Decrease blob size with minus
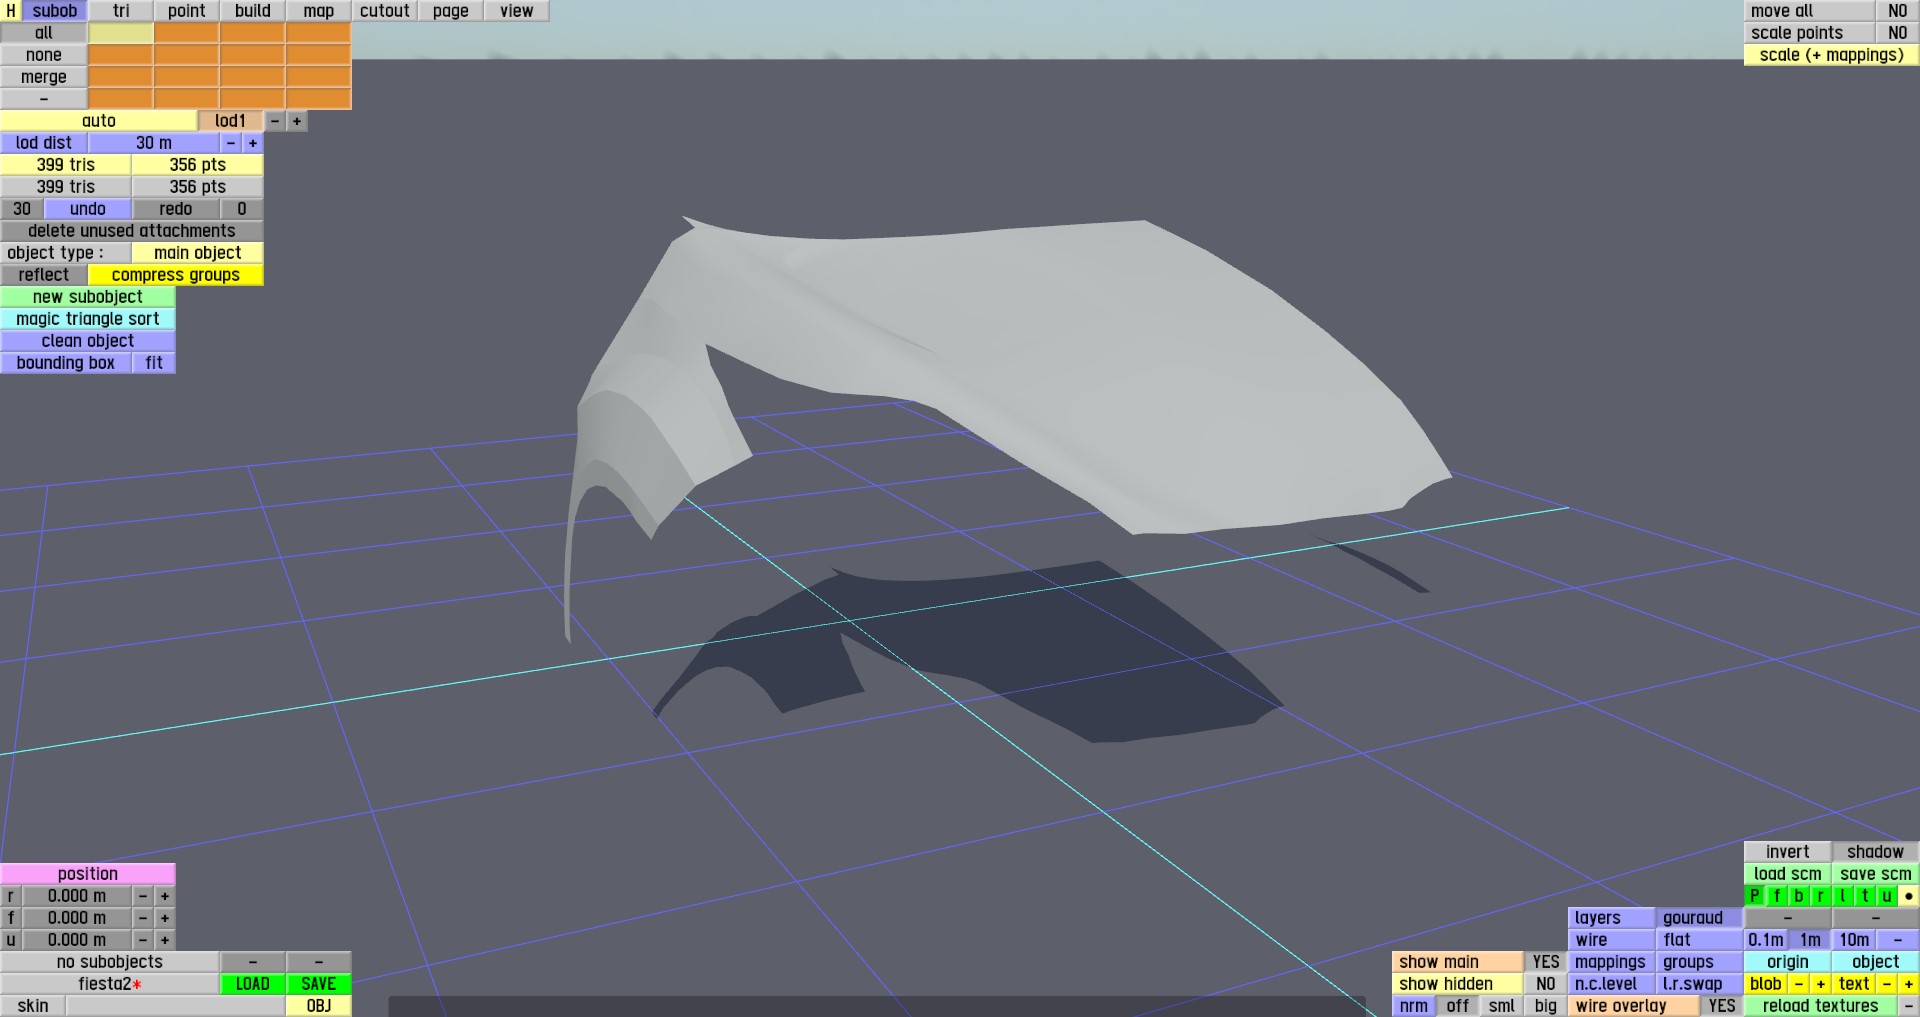The height and width of the screenshot is (1017, 1920). (1799, 984)
